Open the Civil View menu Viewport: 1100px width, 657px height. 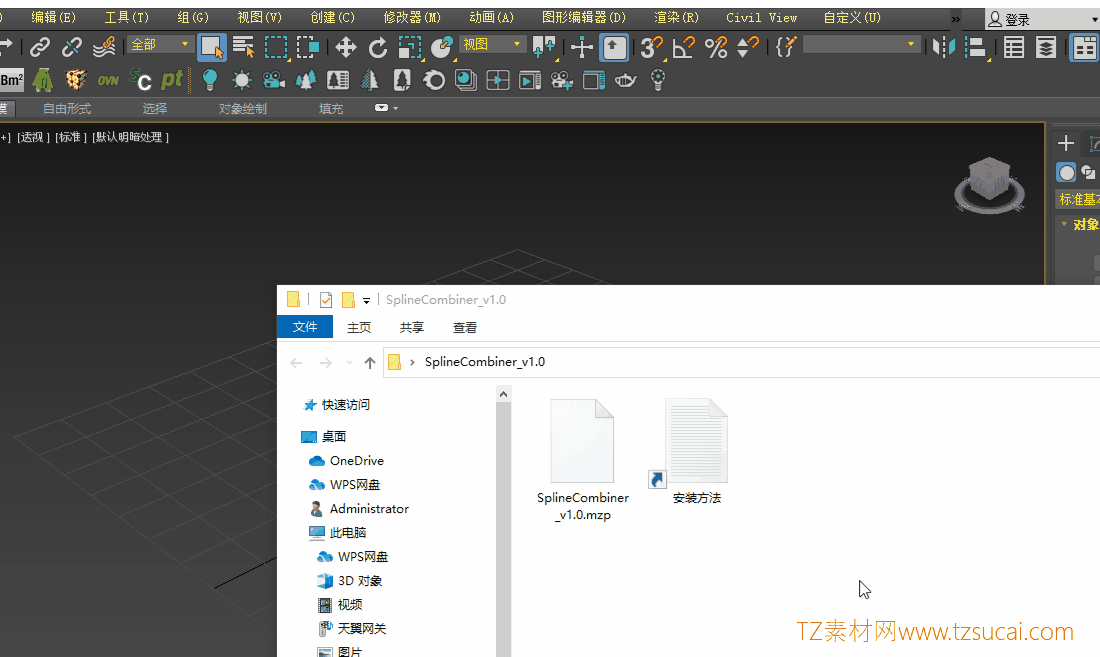(x=761, y=18)
